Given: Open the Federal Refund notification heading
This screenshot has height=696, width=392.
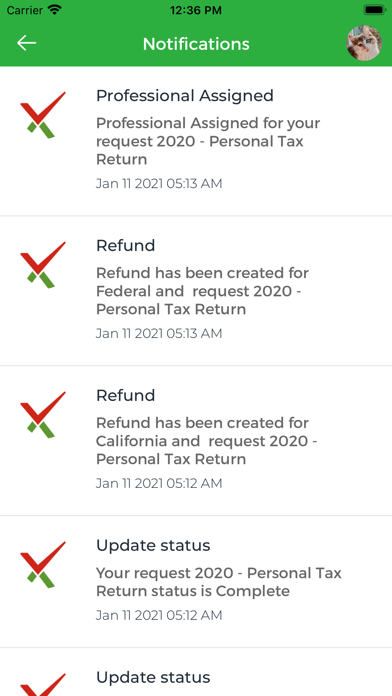Looking at the screenshot, I should pos(126,245).
